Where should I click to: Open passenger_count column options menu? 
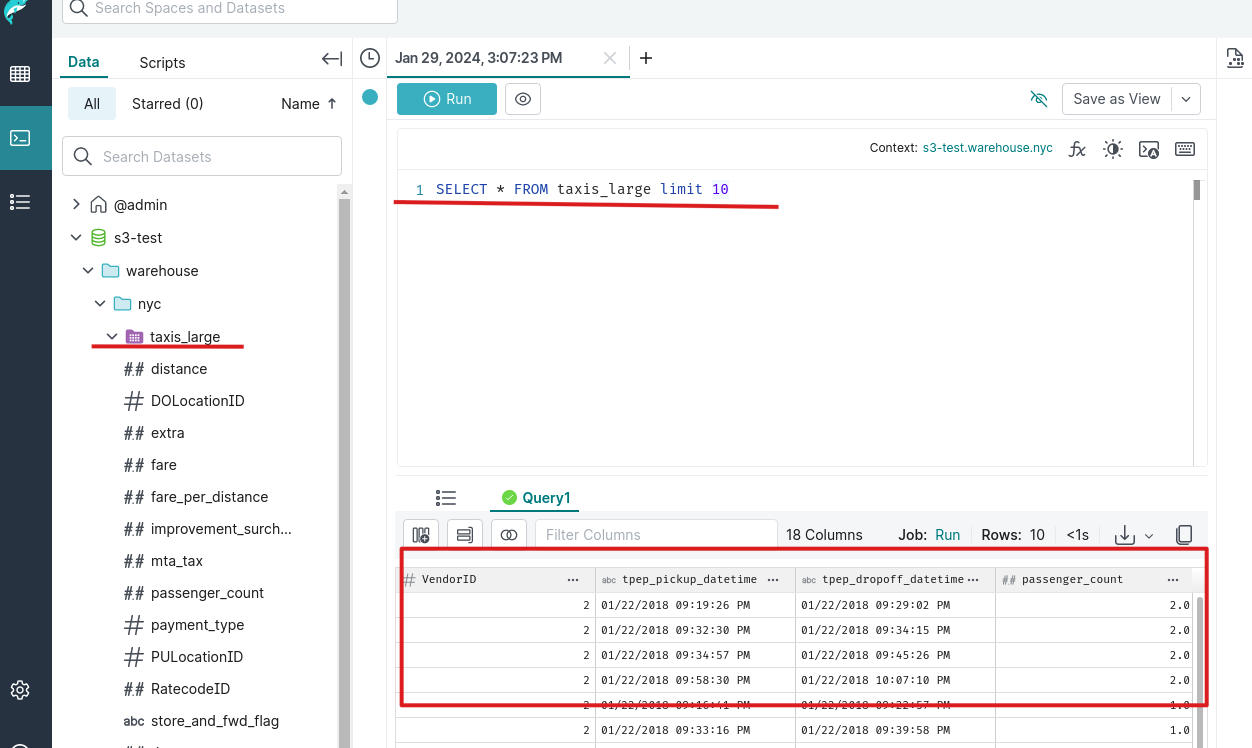tap(1173, 580)
